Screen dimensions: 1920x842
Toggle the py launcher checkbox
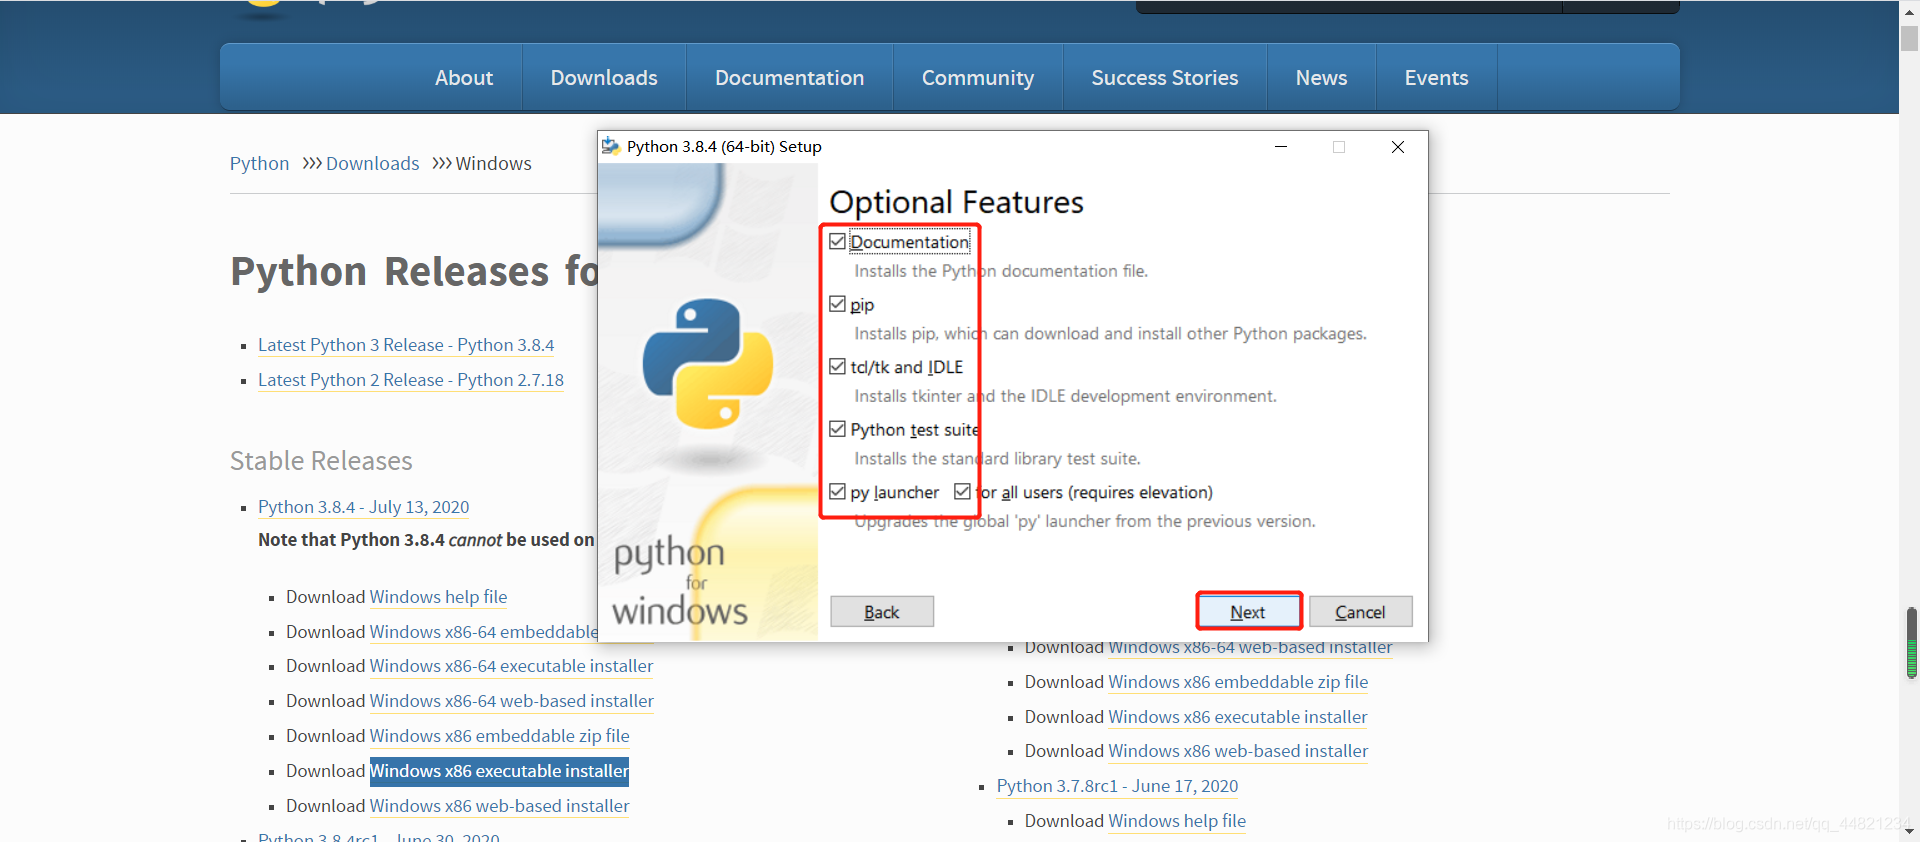tap(837, 492)
